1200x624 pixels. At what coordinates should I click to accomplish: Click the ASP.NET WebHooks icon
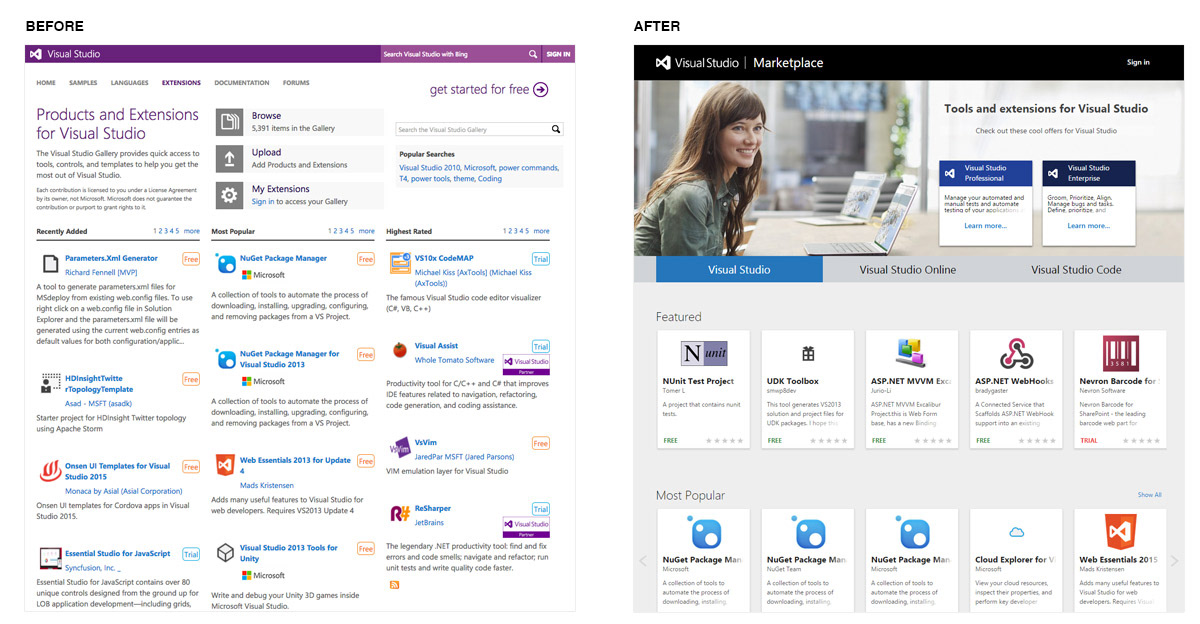pyautogui.click(x=1016, y=354)
